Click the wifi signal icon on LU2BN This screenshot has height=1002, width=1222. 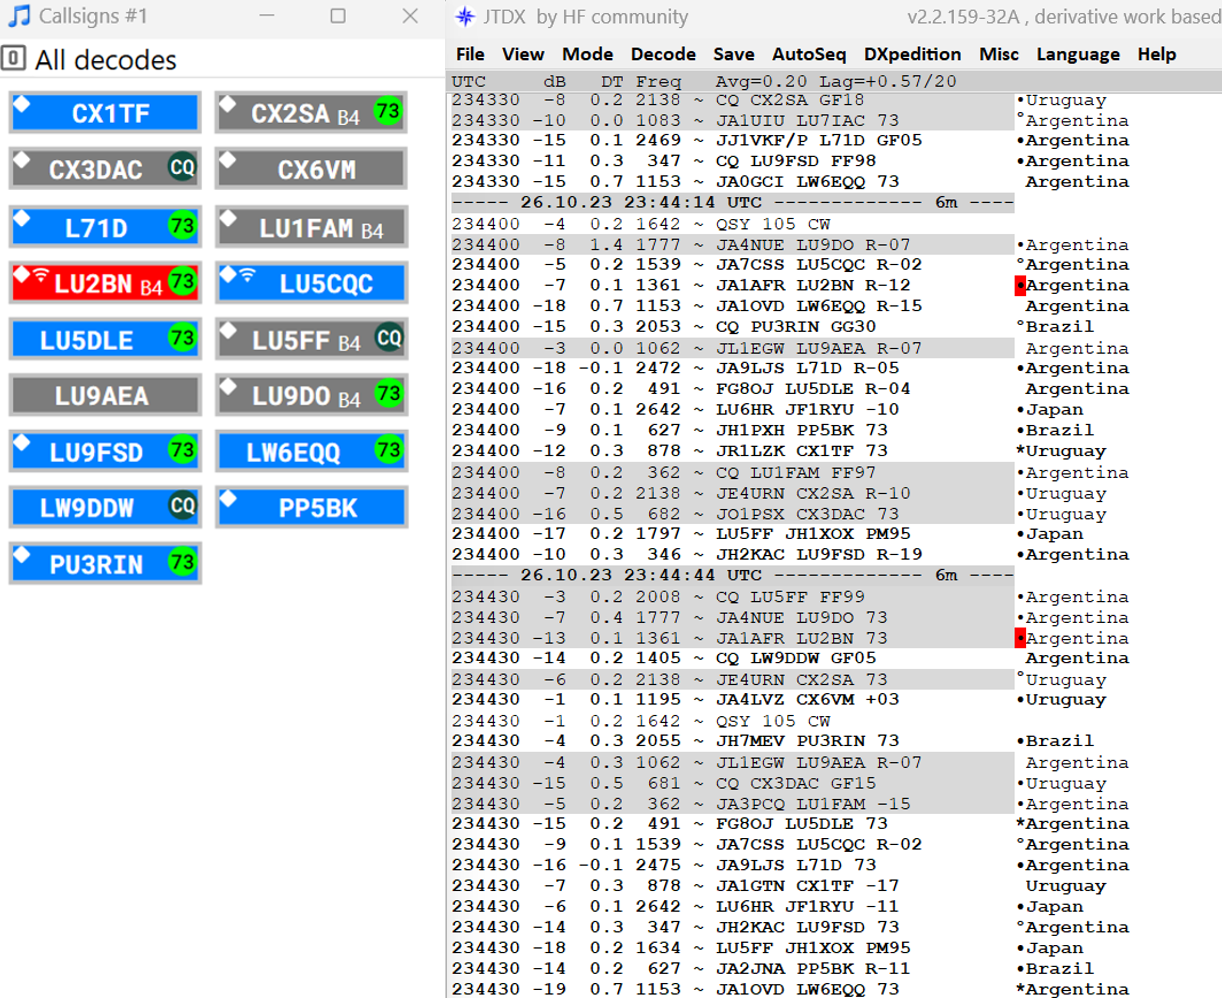(x=40, y=274)
